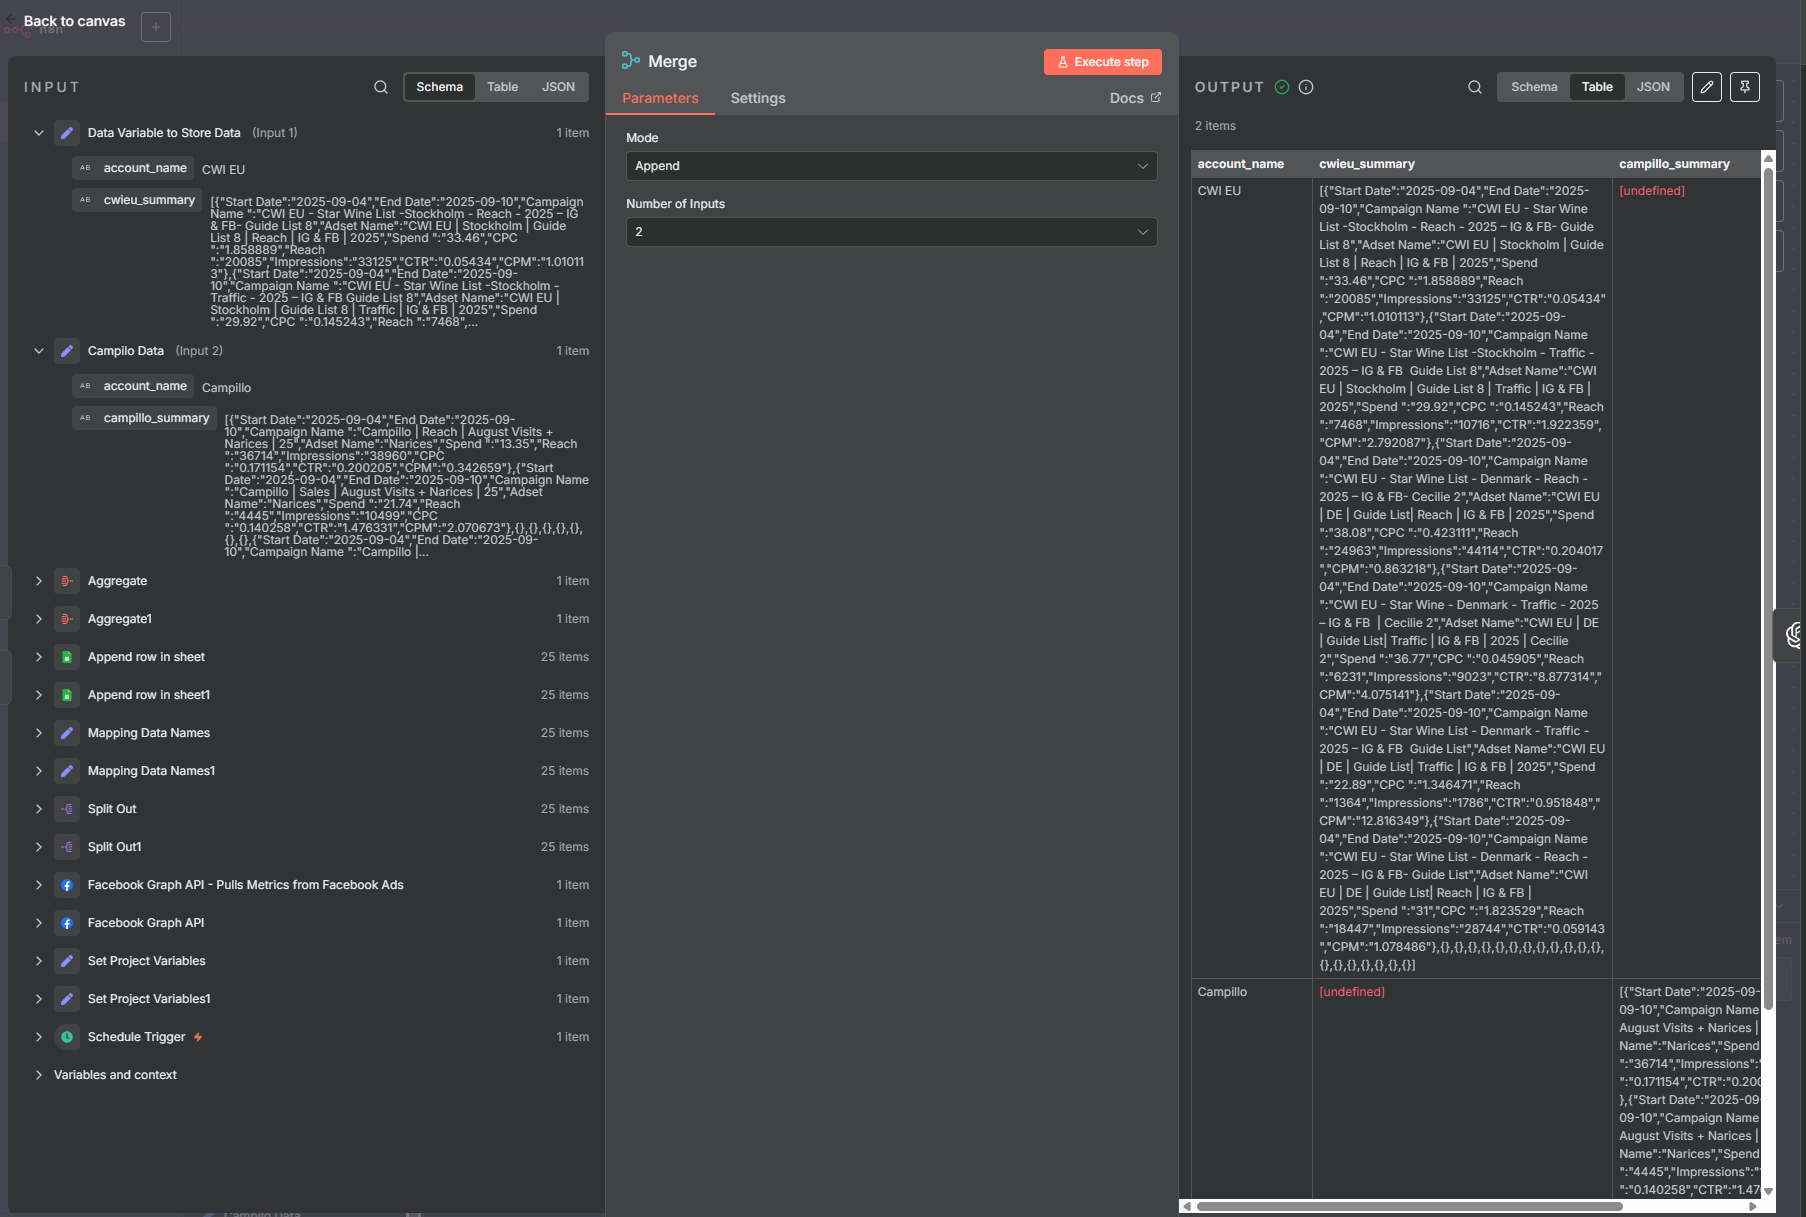Click the Append row in sheet icon

pyautogui.click(x=67, y=657)
